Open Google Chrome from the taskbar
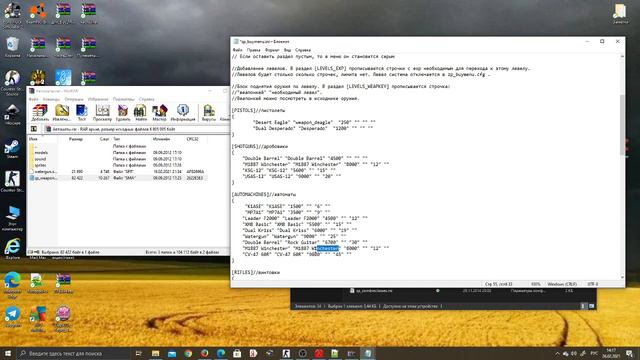Image resolution: width=640 pixels, height=360 pixels. pos(188,353)
